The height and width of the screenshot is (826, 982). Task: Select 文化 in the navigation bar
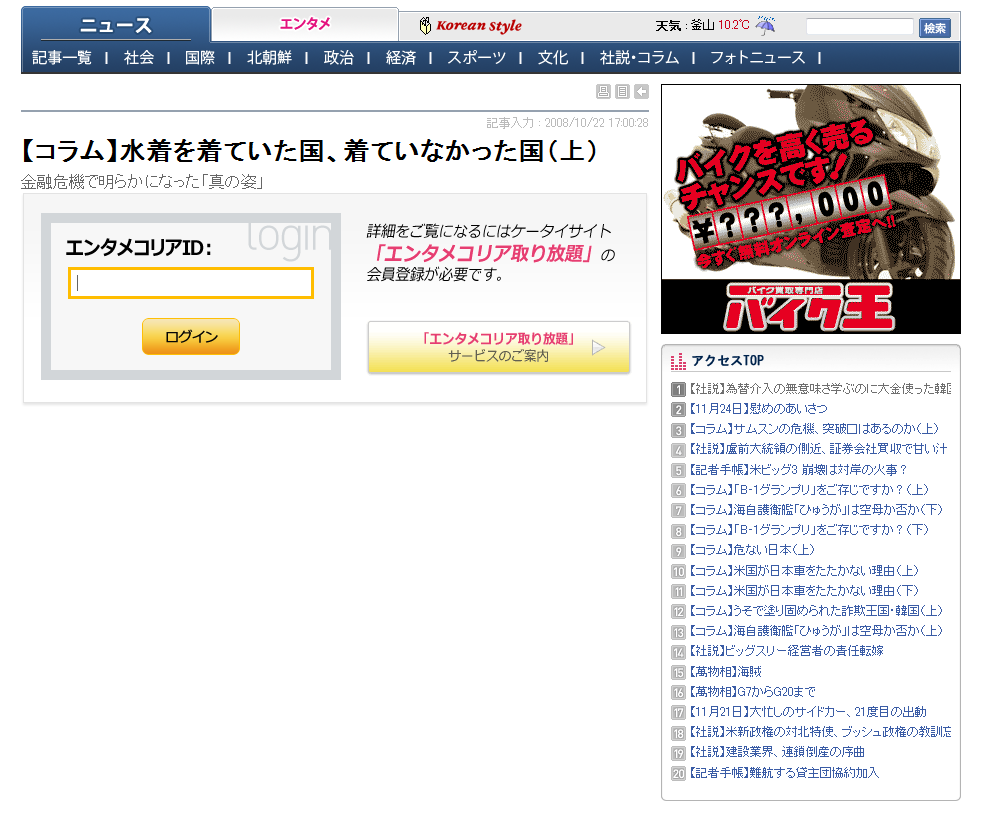552,58
